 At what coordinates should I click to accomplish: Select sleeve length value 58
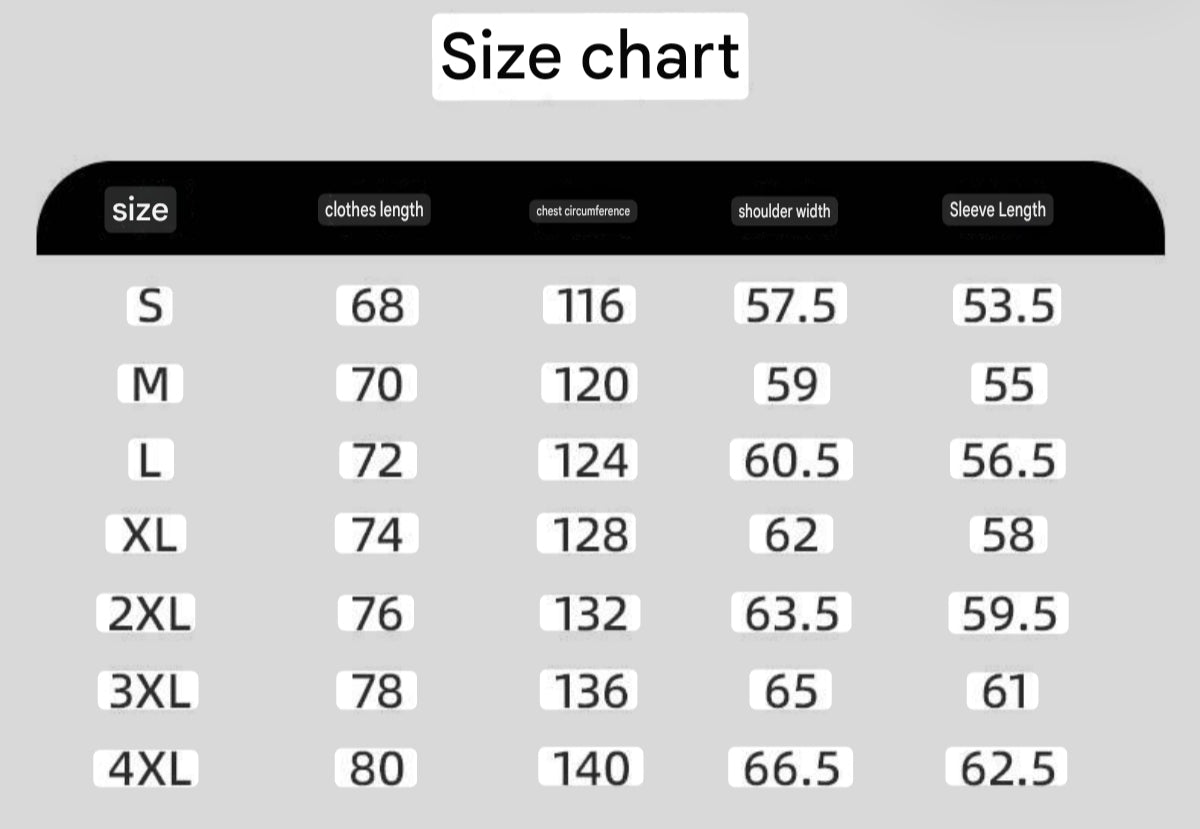[x=1008, y=537]
